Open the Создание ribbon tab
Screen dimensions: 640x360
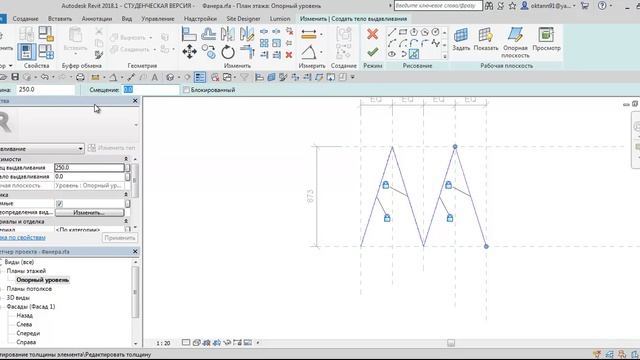(25, 19)
